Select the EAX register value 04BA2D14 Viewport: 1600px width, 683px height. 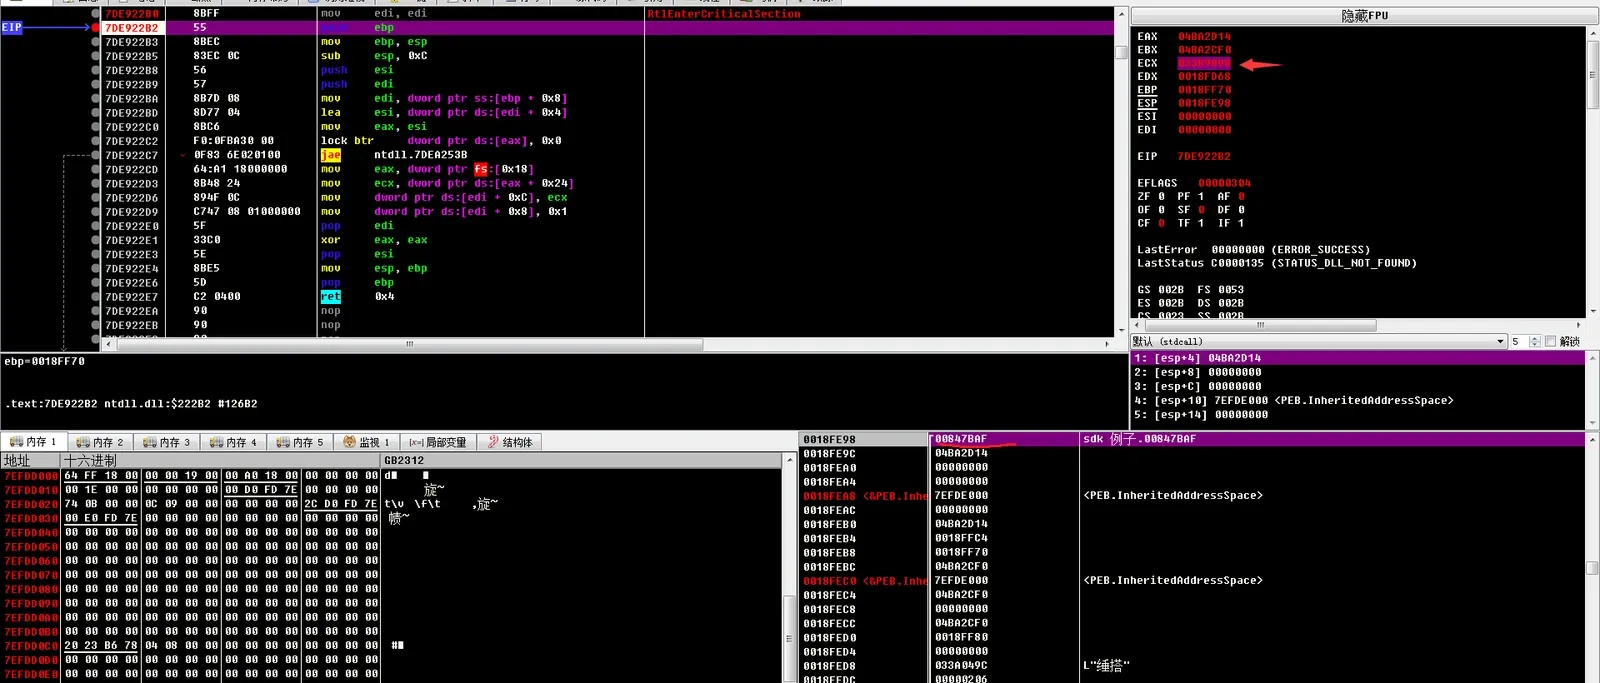pyautogui.click(x=1204, y=37)
